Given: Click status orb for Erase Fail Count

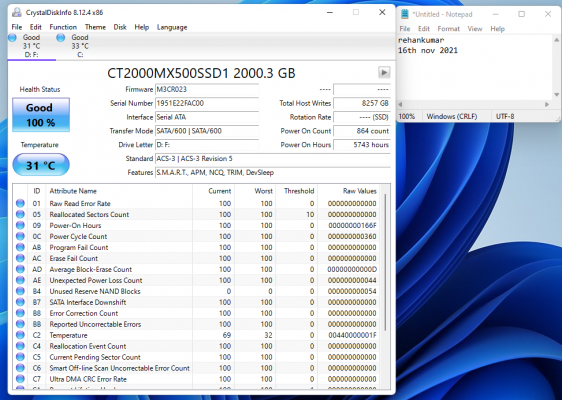Looking at the screenshot, I should pos(20,258).
